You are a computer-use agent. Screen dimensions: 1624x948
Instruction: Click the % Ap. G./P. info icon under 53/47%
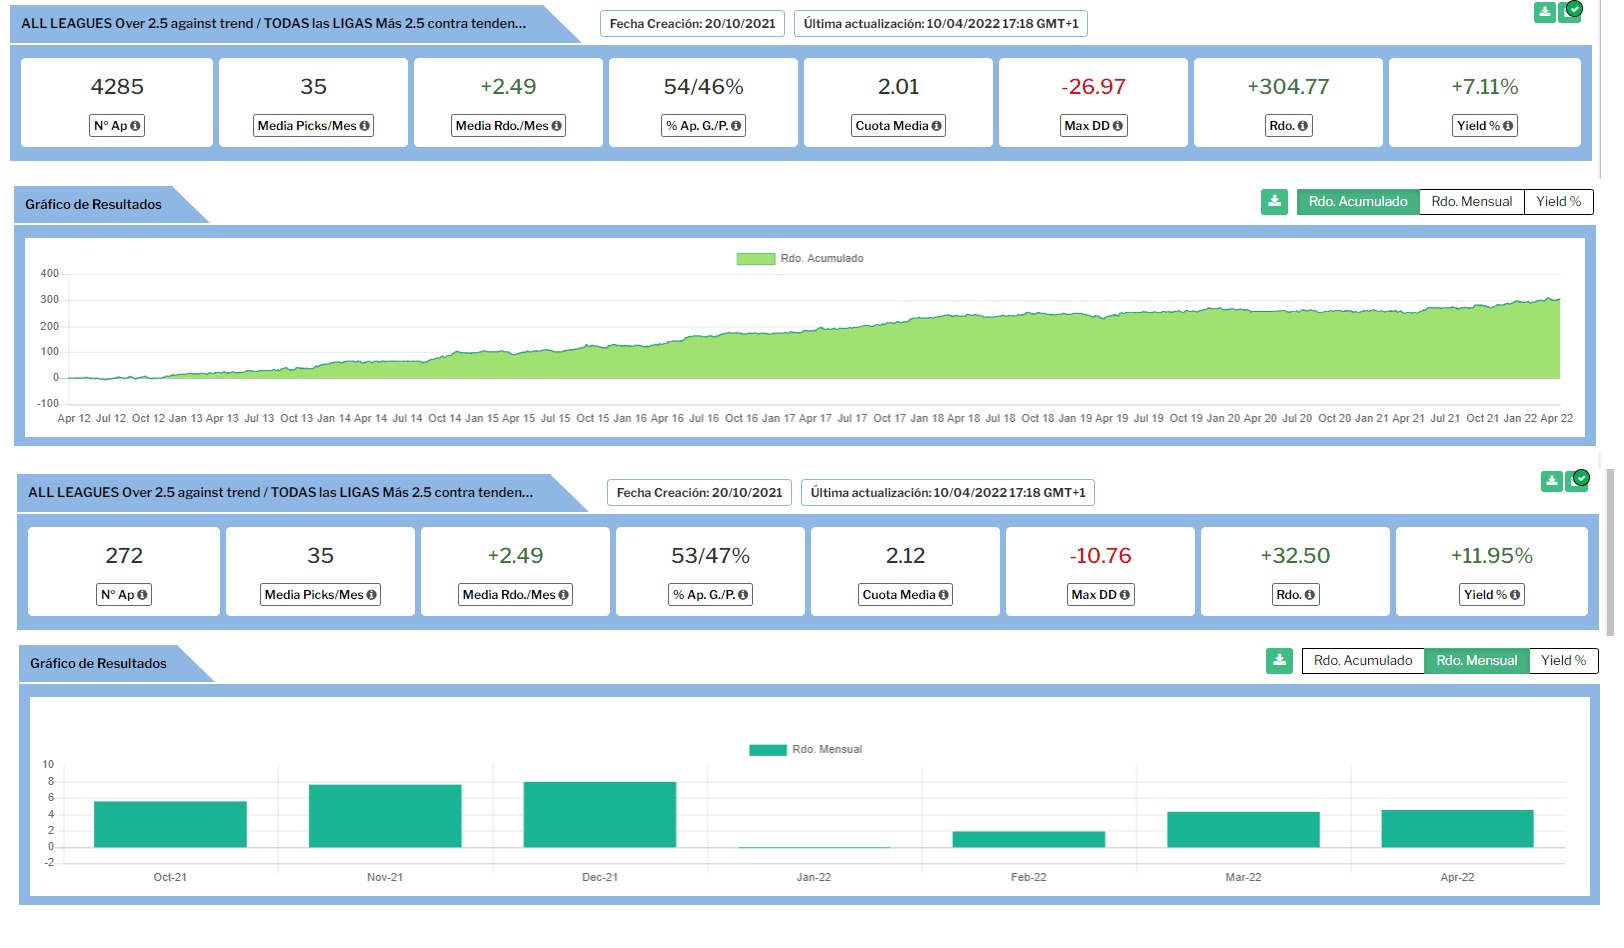[743, 595]
